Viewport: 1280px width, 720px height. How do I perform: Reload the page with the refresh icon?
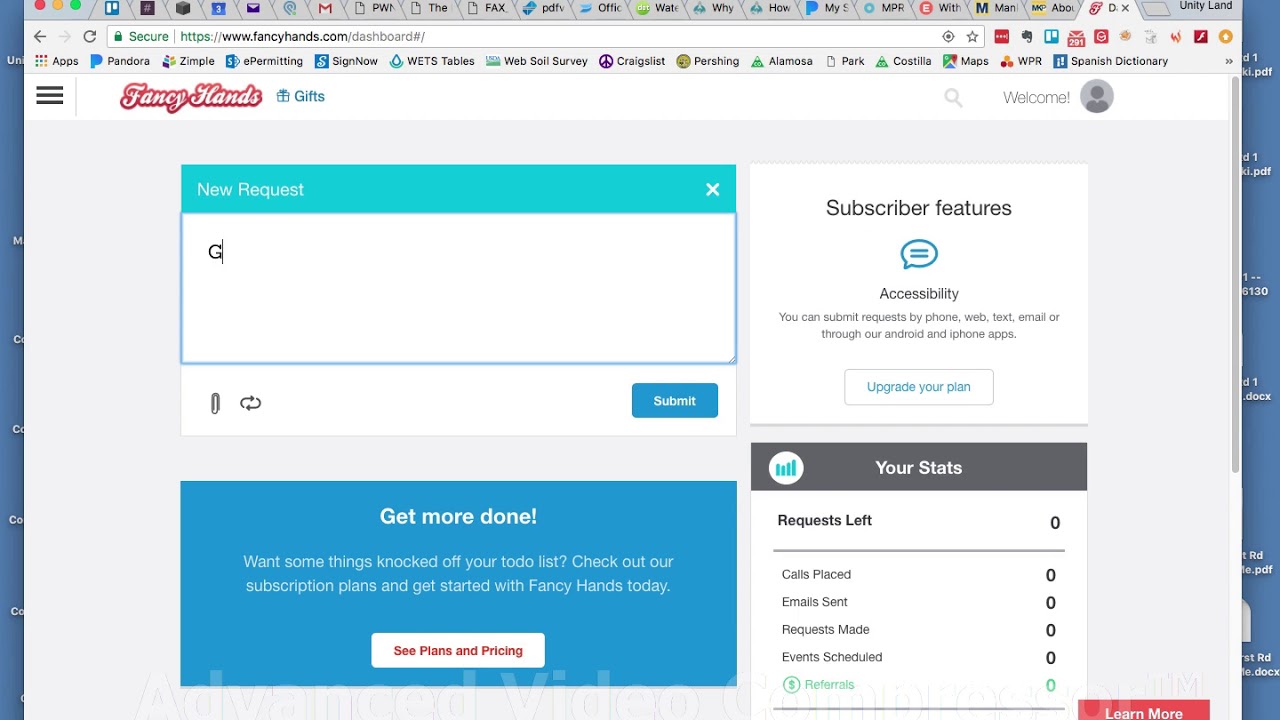tap(89, 37)
